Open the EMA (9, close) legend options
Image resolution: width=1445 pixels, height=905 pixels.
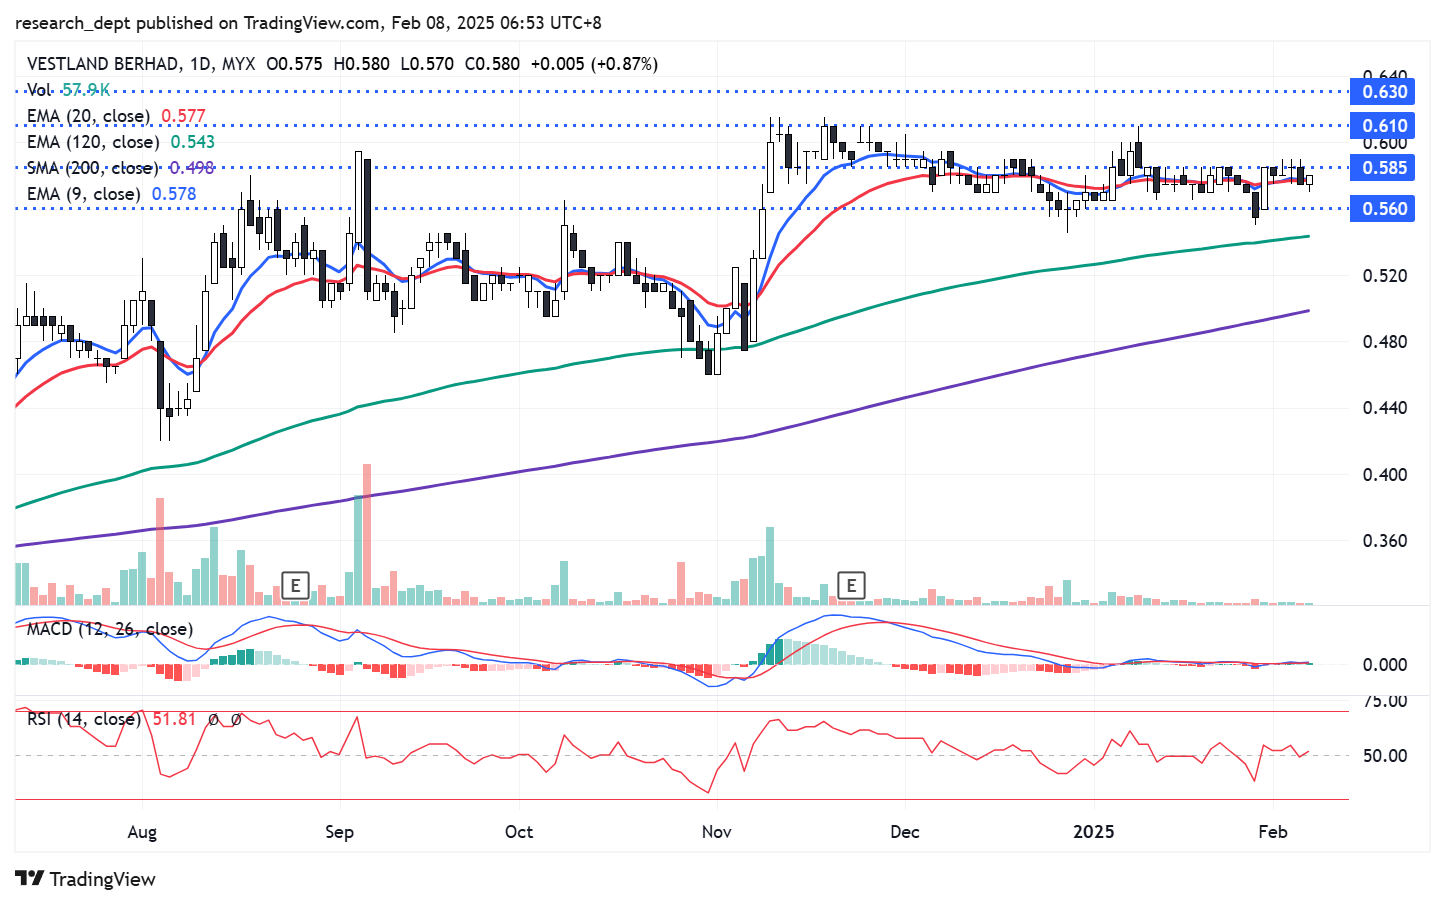[84, 194]
